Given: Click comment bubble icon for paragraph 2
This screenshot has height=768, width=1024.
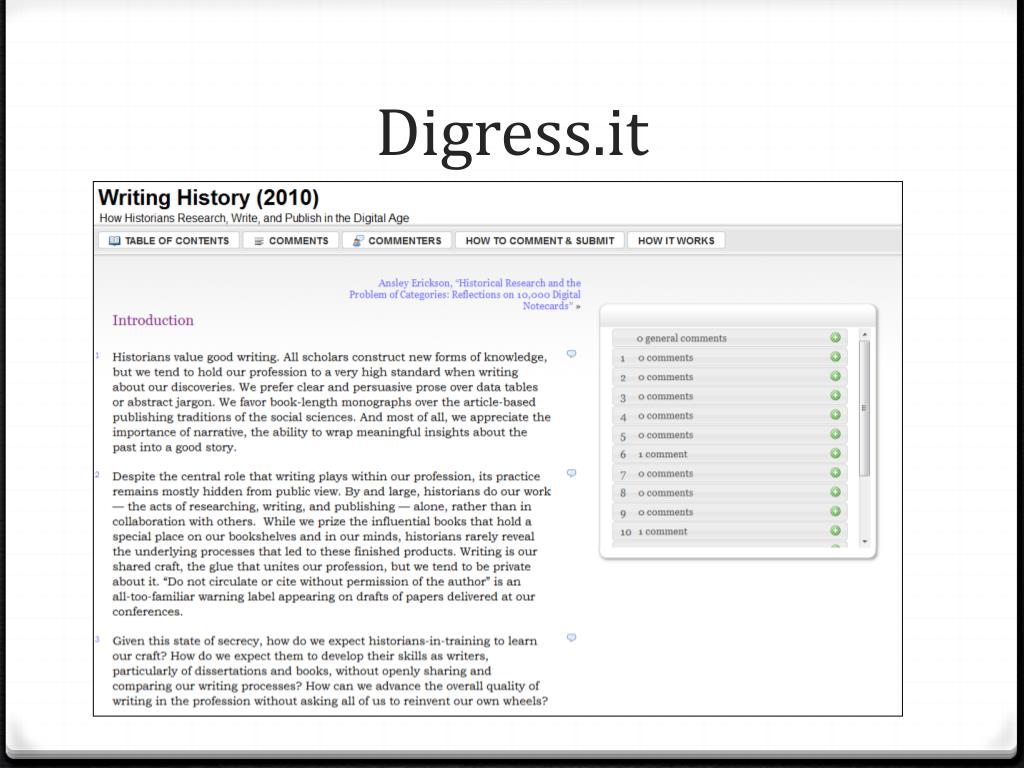Looking at the screenshot, I should [571, 473].
